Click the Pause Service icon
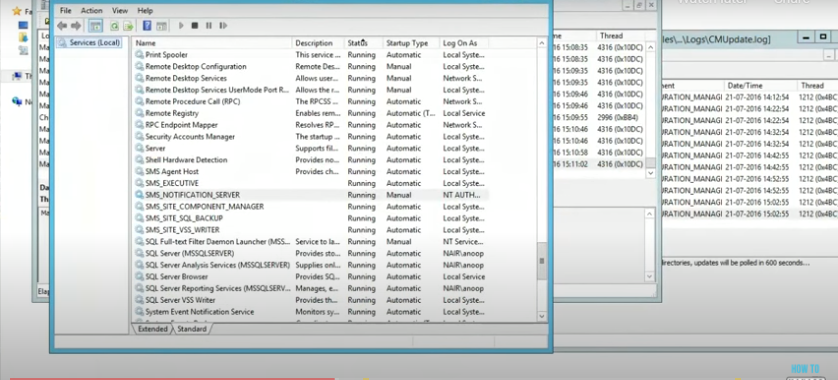 pos(209,26)
